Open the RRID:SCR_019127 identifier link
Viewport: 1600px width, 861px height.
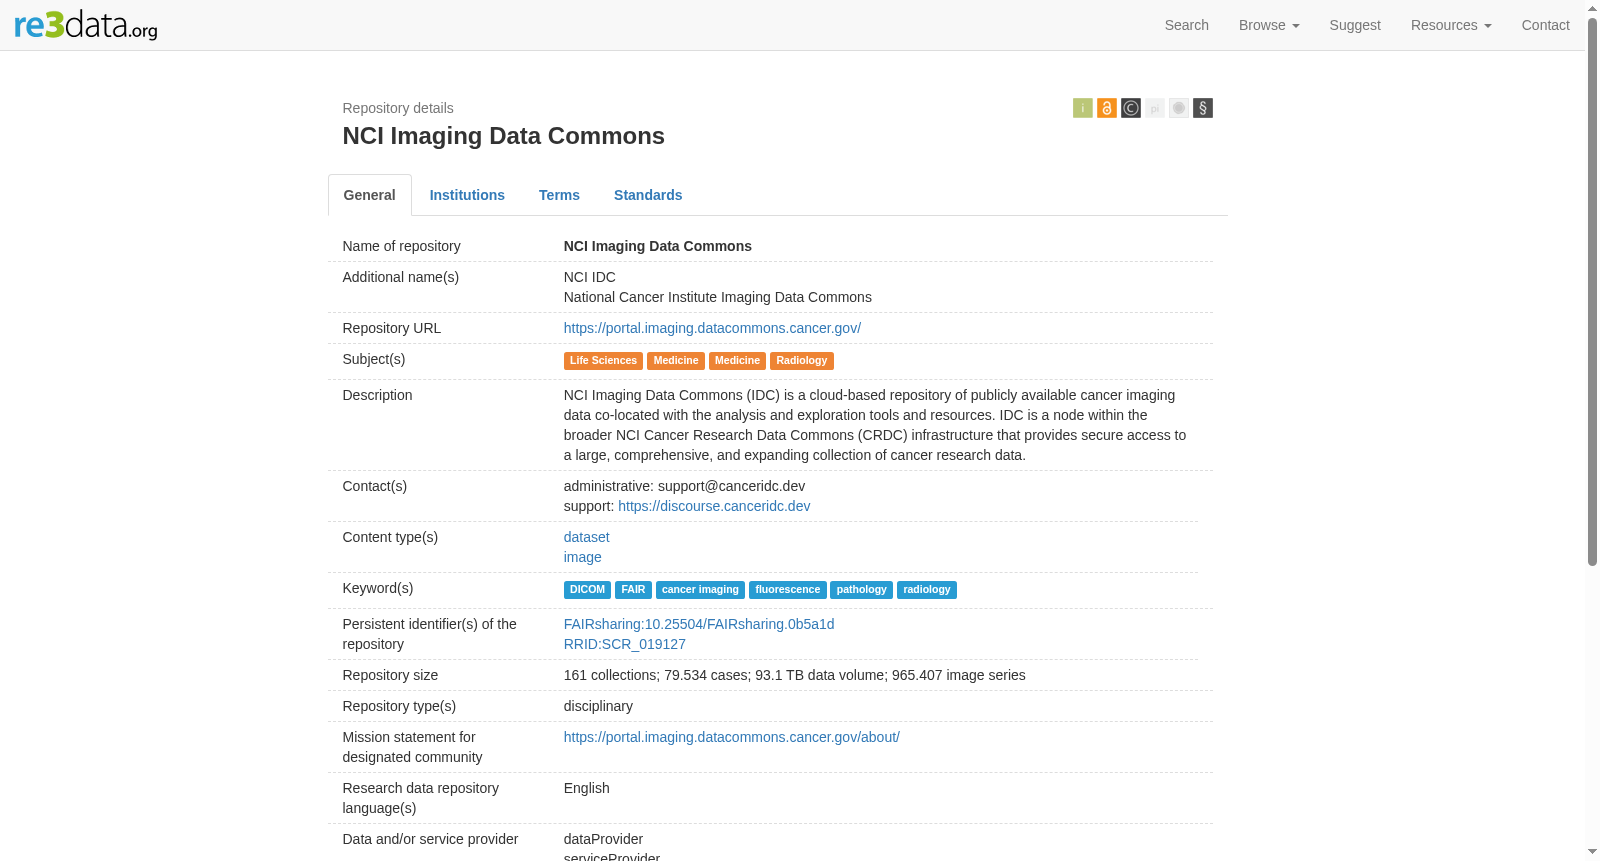coord(625,644)
